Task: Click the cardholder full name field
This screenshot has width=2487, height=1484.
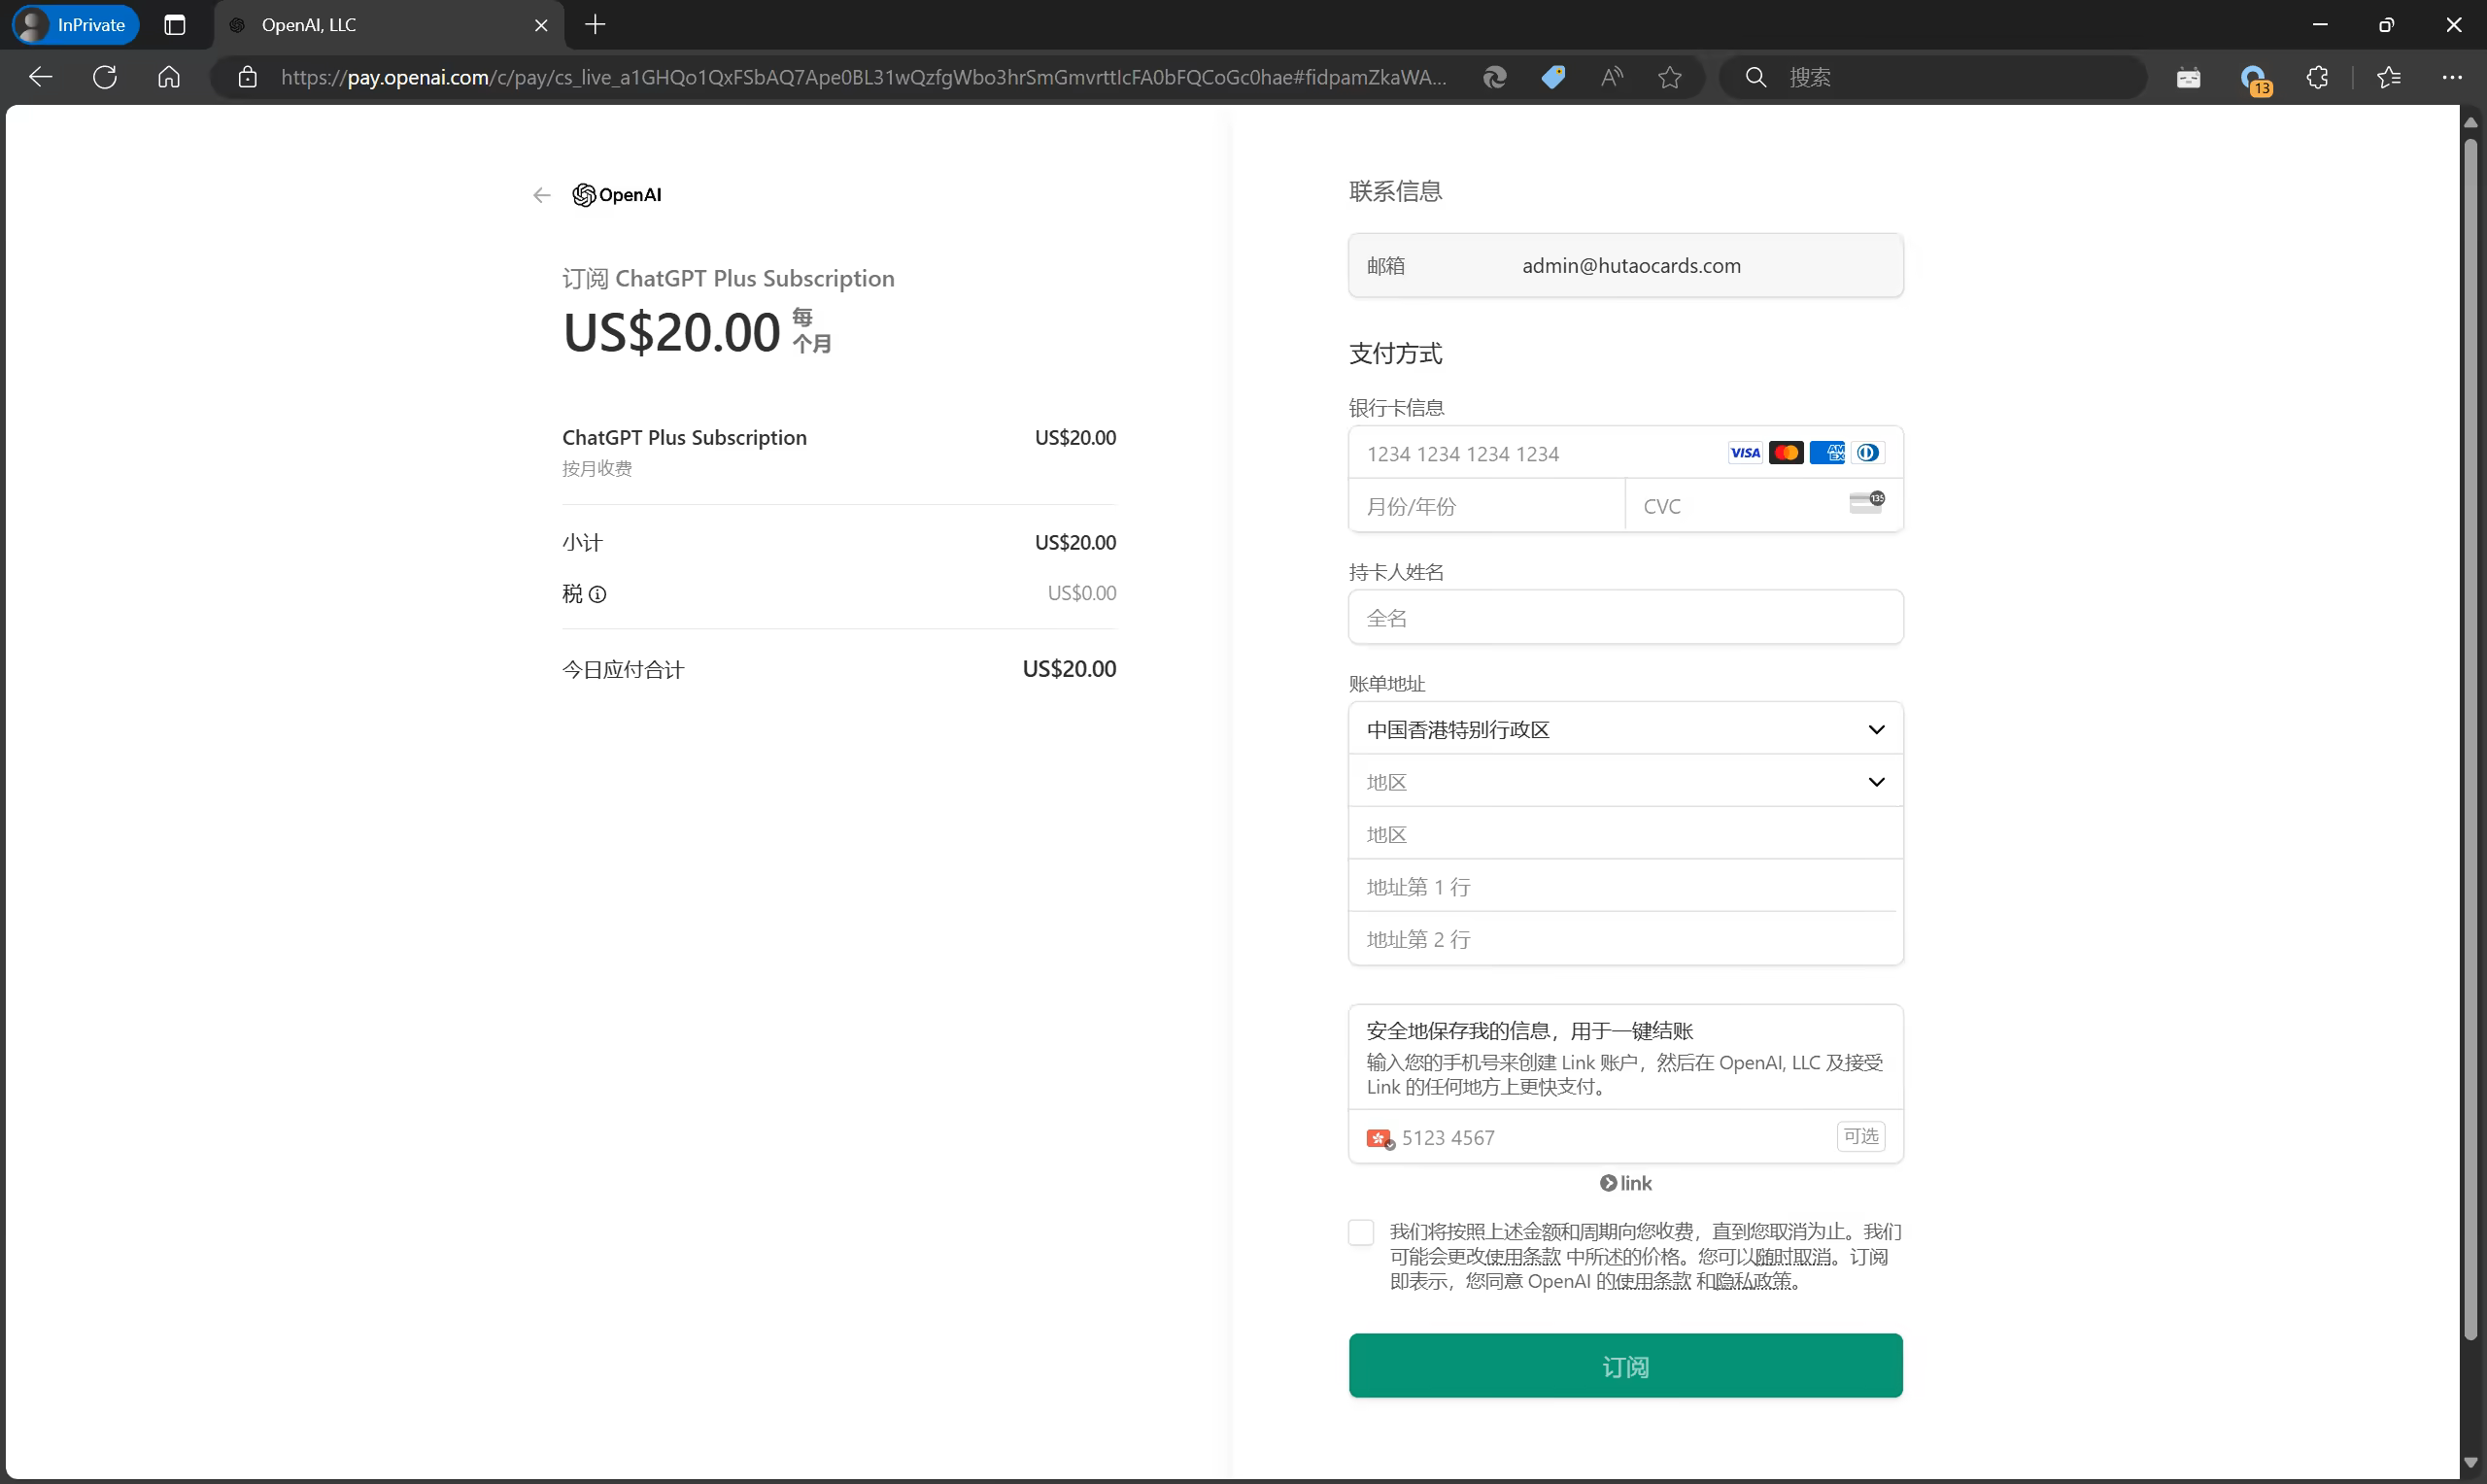Action: (1625, 618)
